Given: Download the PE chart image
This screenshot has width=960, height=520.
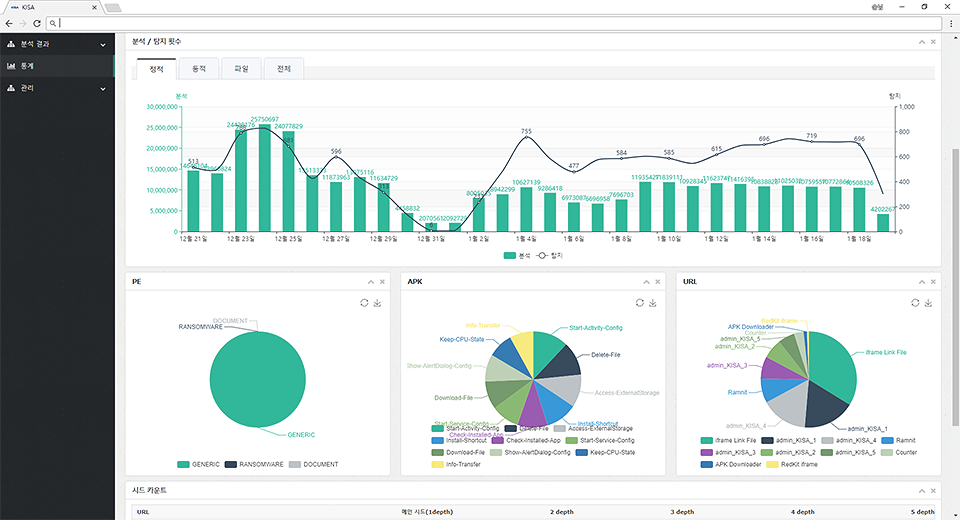Looking at the screenshot, I should click(x=377, y=303).
